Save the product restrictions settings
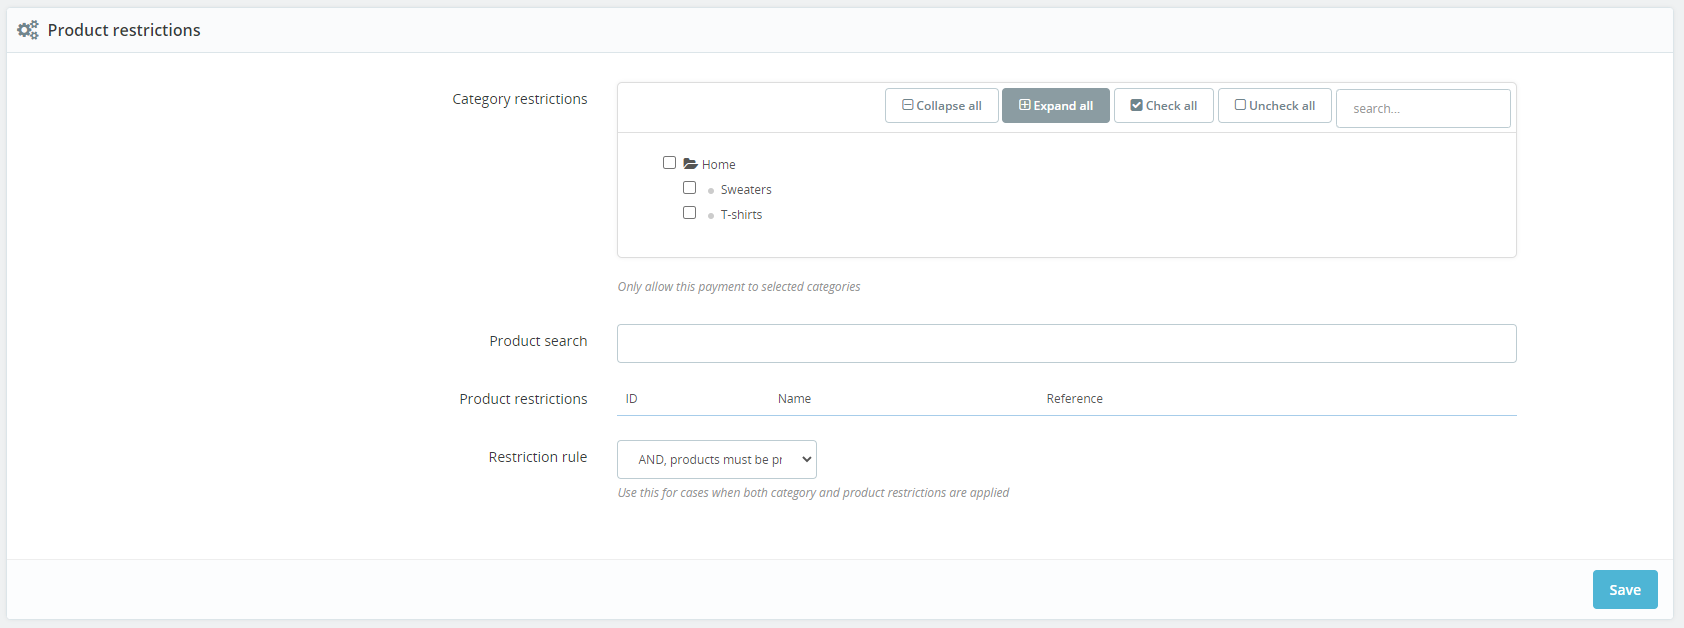1684x628 pixels. [1624, 590]
